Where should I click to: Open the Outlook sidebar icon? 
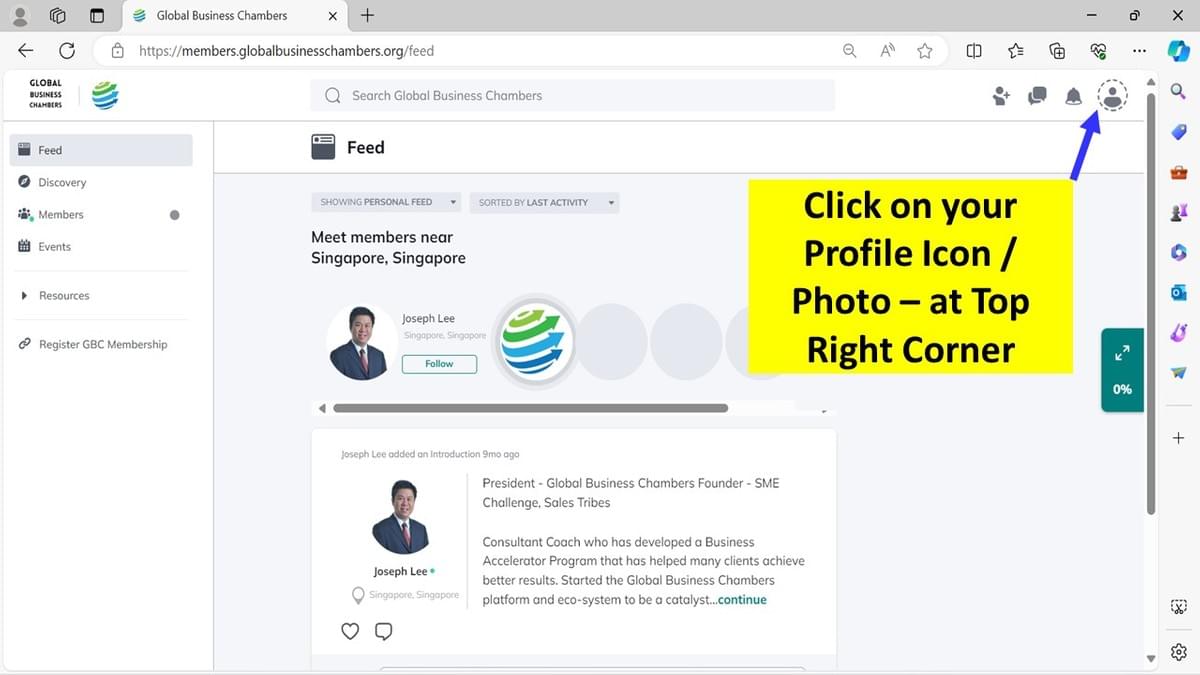pos(1179,292)
